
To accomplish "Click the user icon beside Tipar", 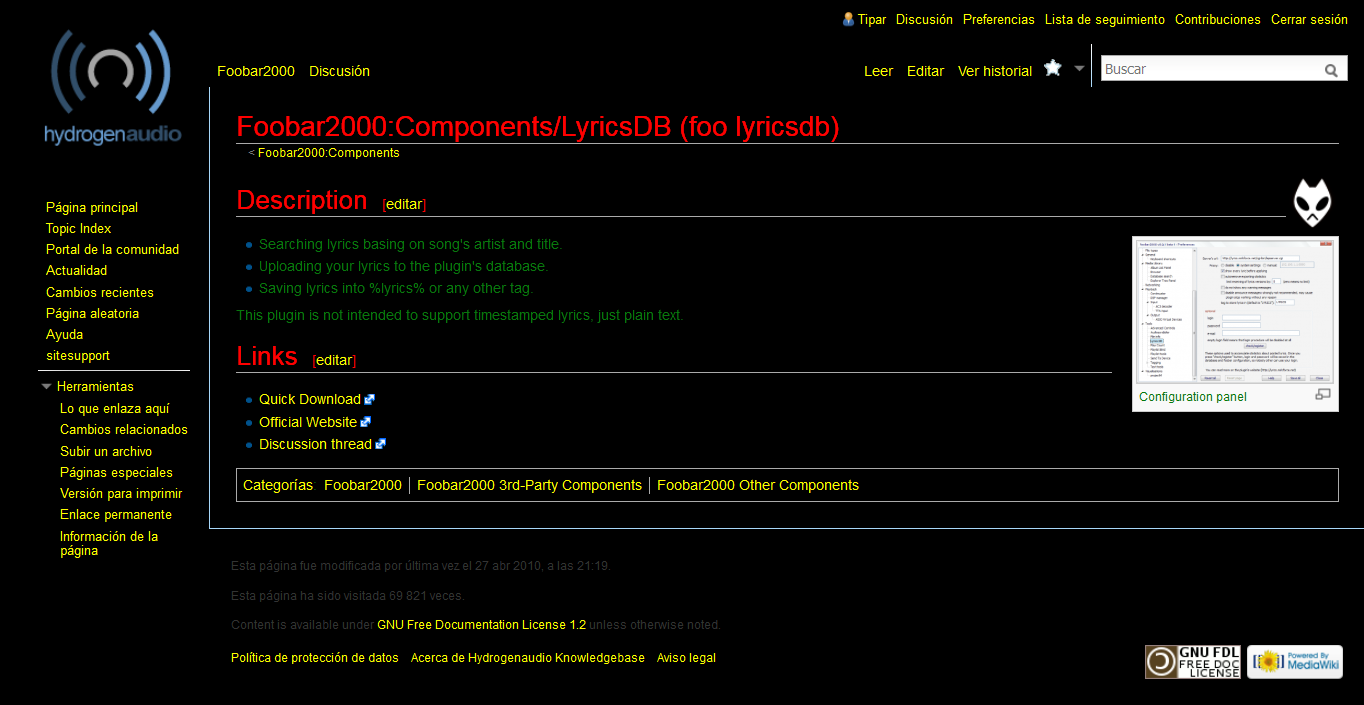I will [848, 19].
